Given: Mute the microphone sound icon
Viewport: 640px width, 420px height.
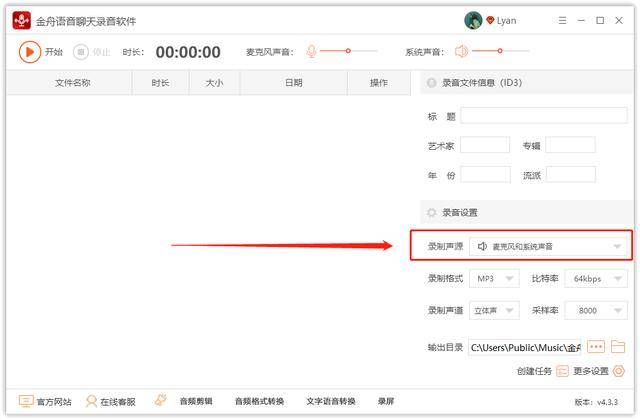Looking at the screenshot, I should [x=311, y=51].
